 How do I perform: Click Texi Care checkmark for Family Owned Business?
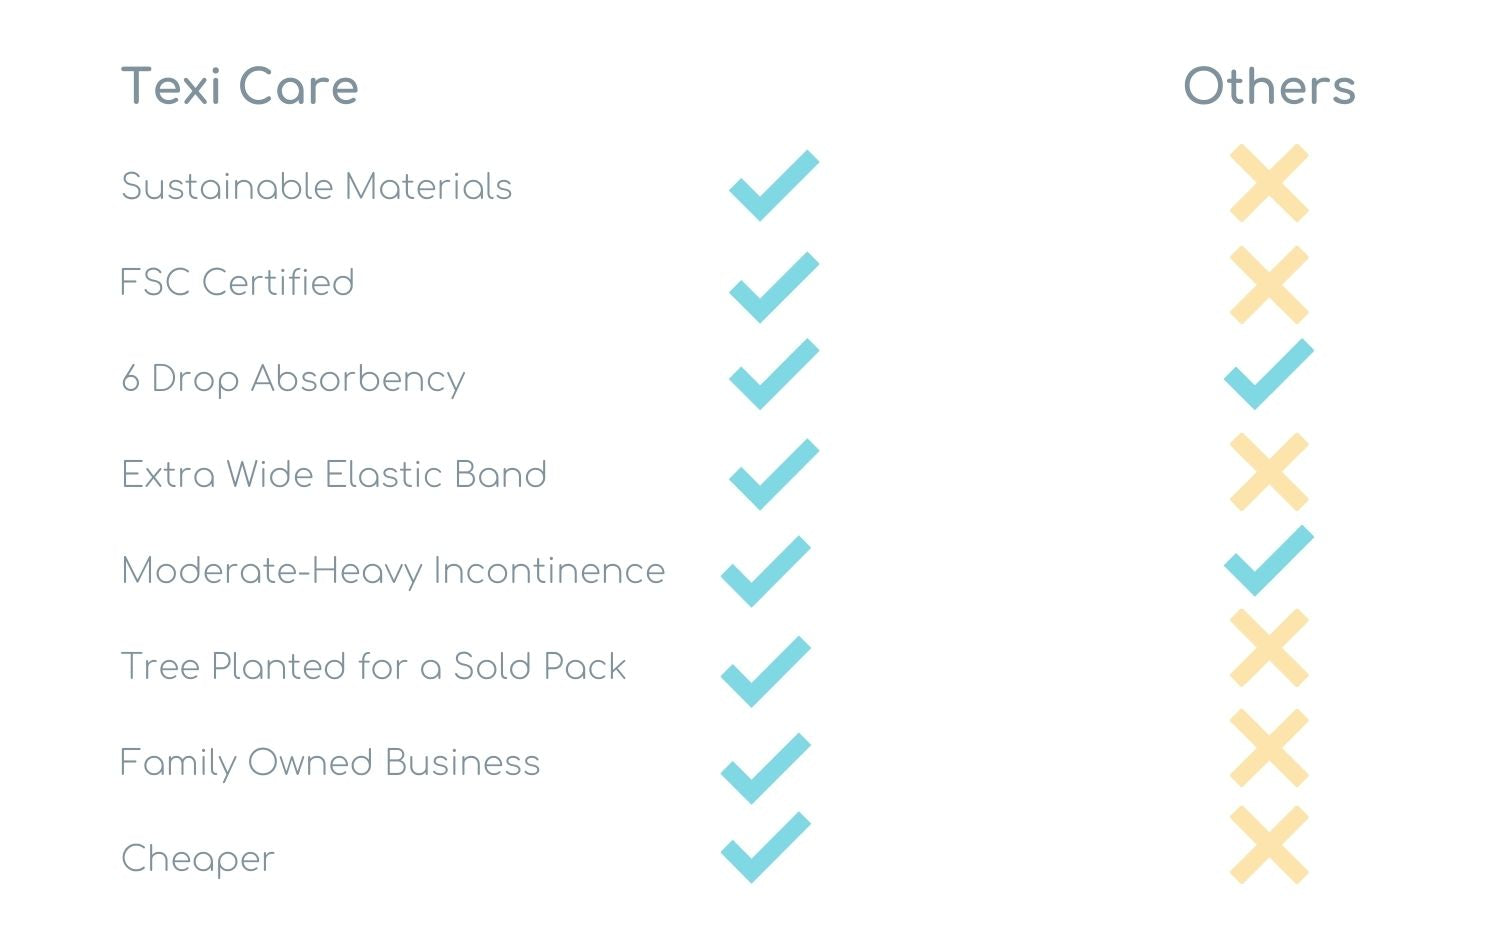pyautogui.click(x=765, y=768)
